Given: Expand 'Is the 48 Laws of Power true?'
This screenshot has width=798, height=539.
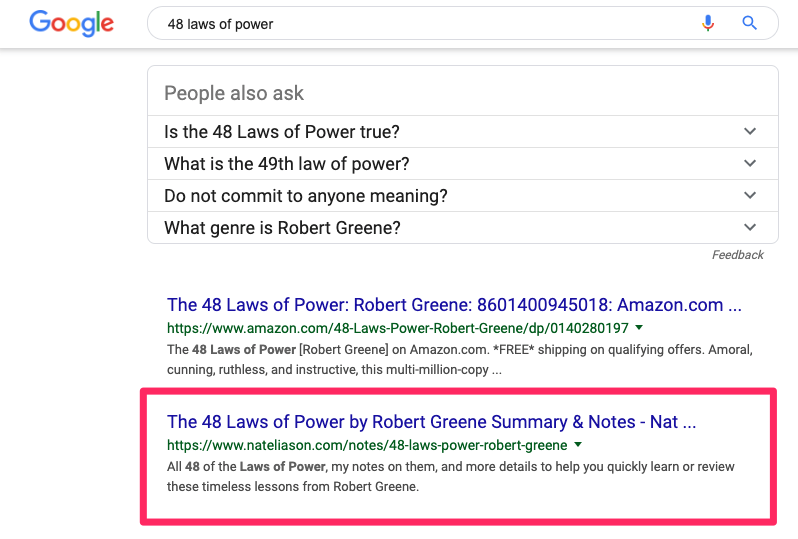Looking at the screenshot, I should pyautogui.click(x=463, y=132).
